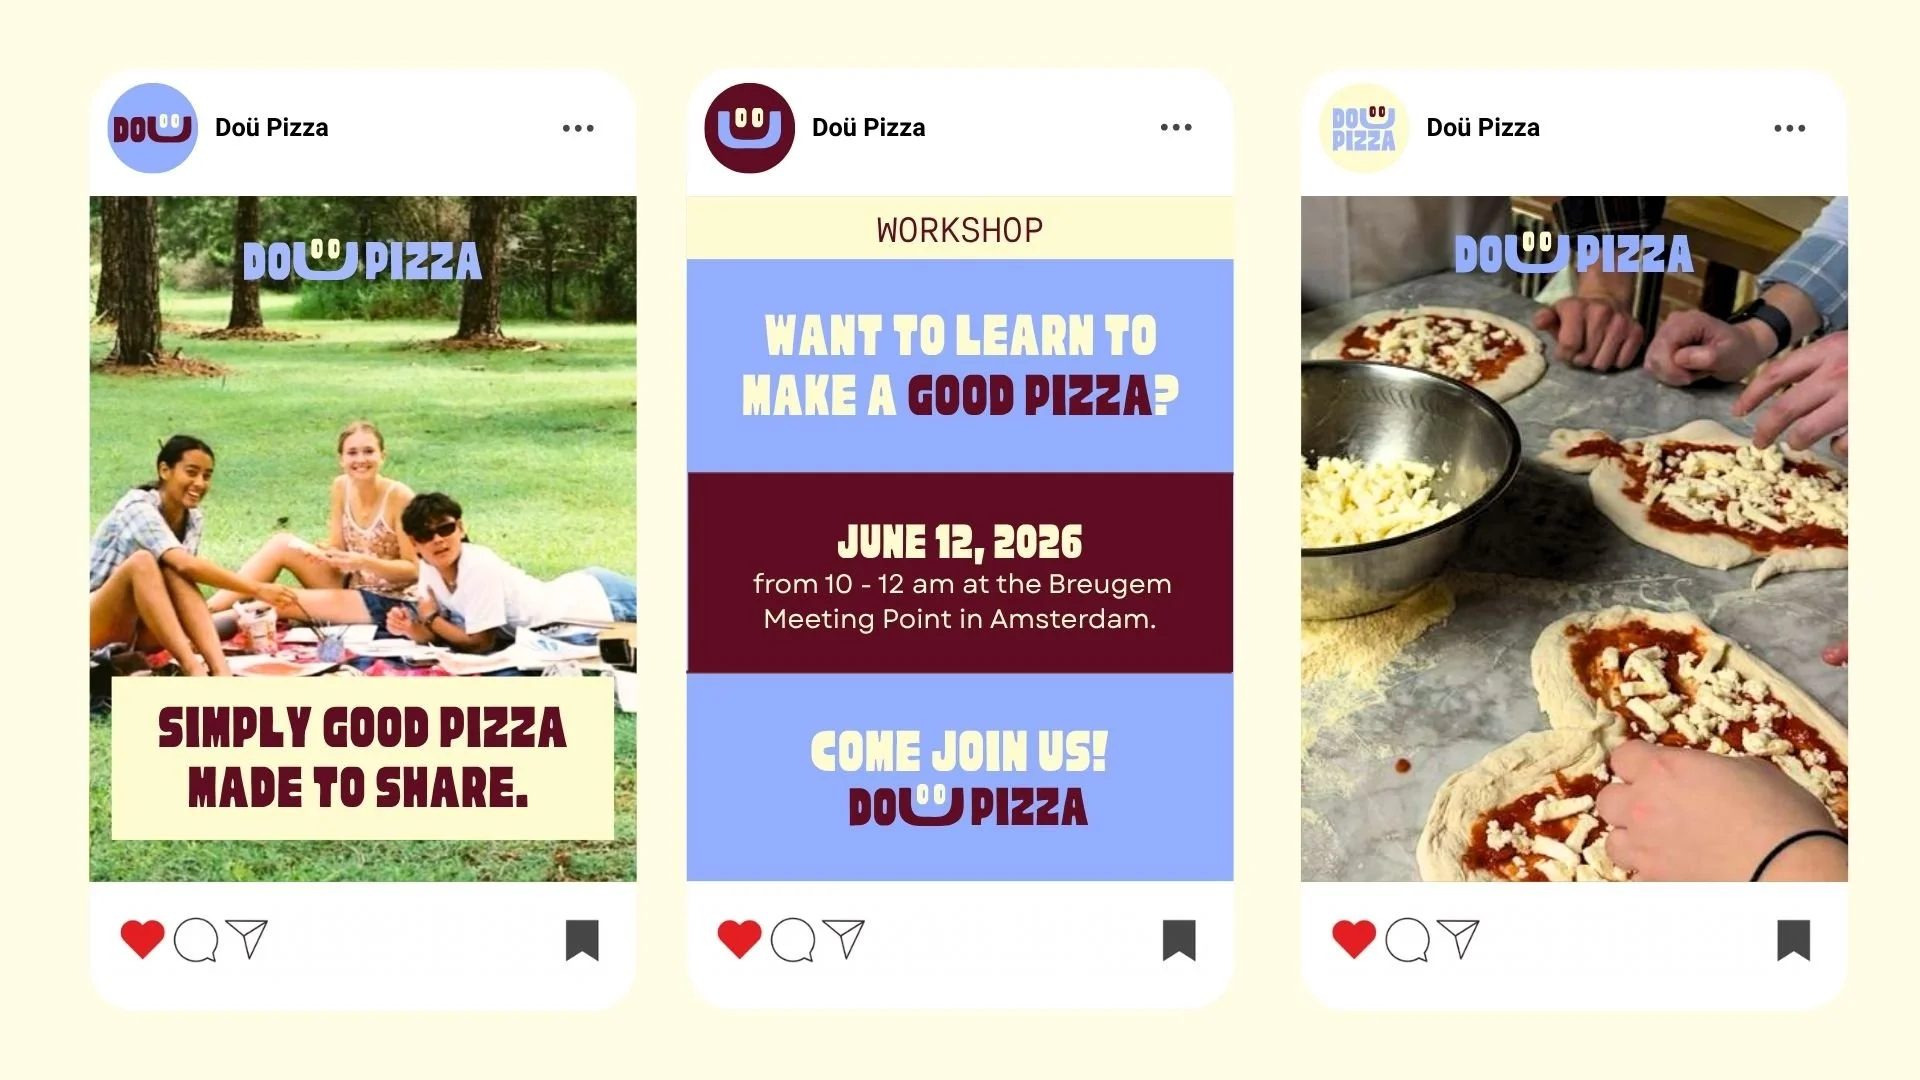Toggle bookmark on the picnic post
Image resolution: width=1920 pixels, height=1080 pixels.
582,940
